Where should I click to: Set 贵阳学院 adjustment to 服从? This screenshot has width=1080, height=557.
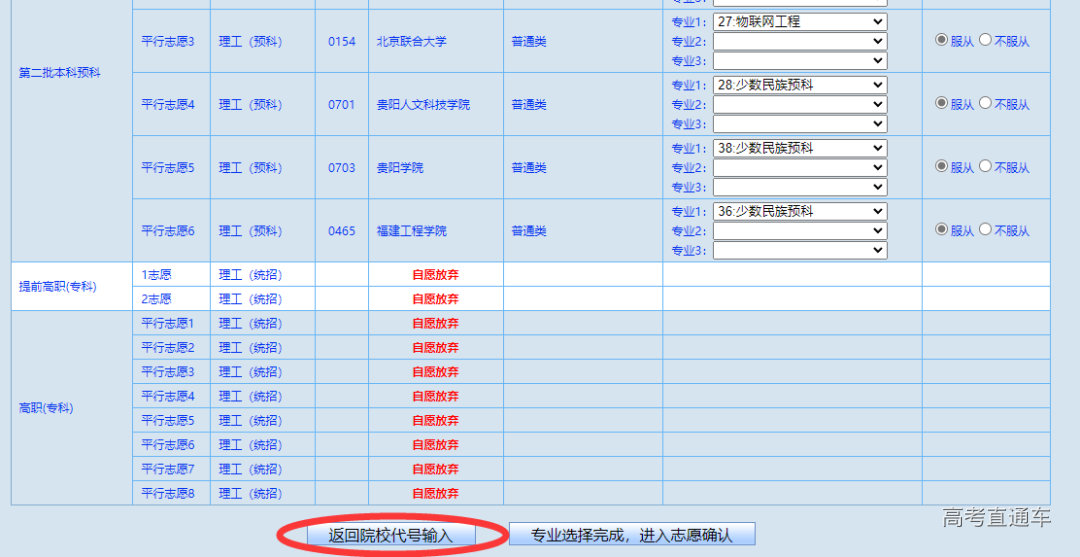click(x=941, y=166)
